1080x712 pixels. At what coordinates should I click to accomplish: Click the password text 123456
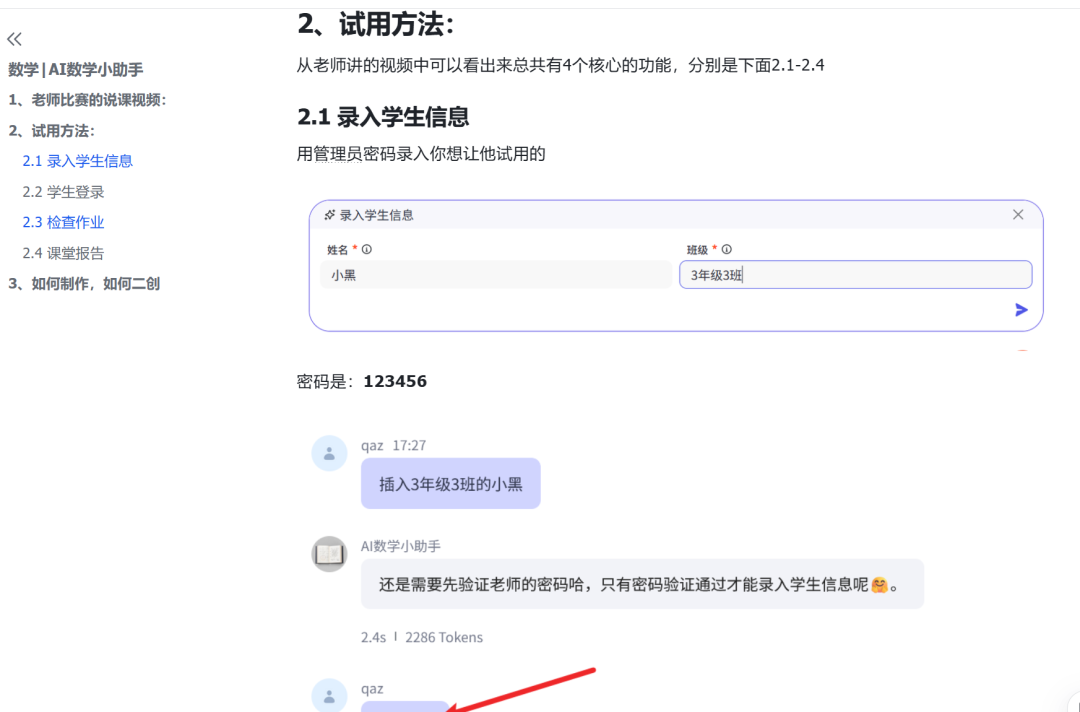tap(395, 381)
